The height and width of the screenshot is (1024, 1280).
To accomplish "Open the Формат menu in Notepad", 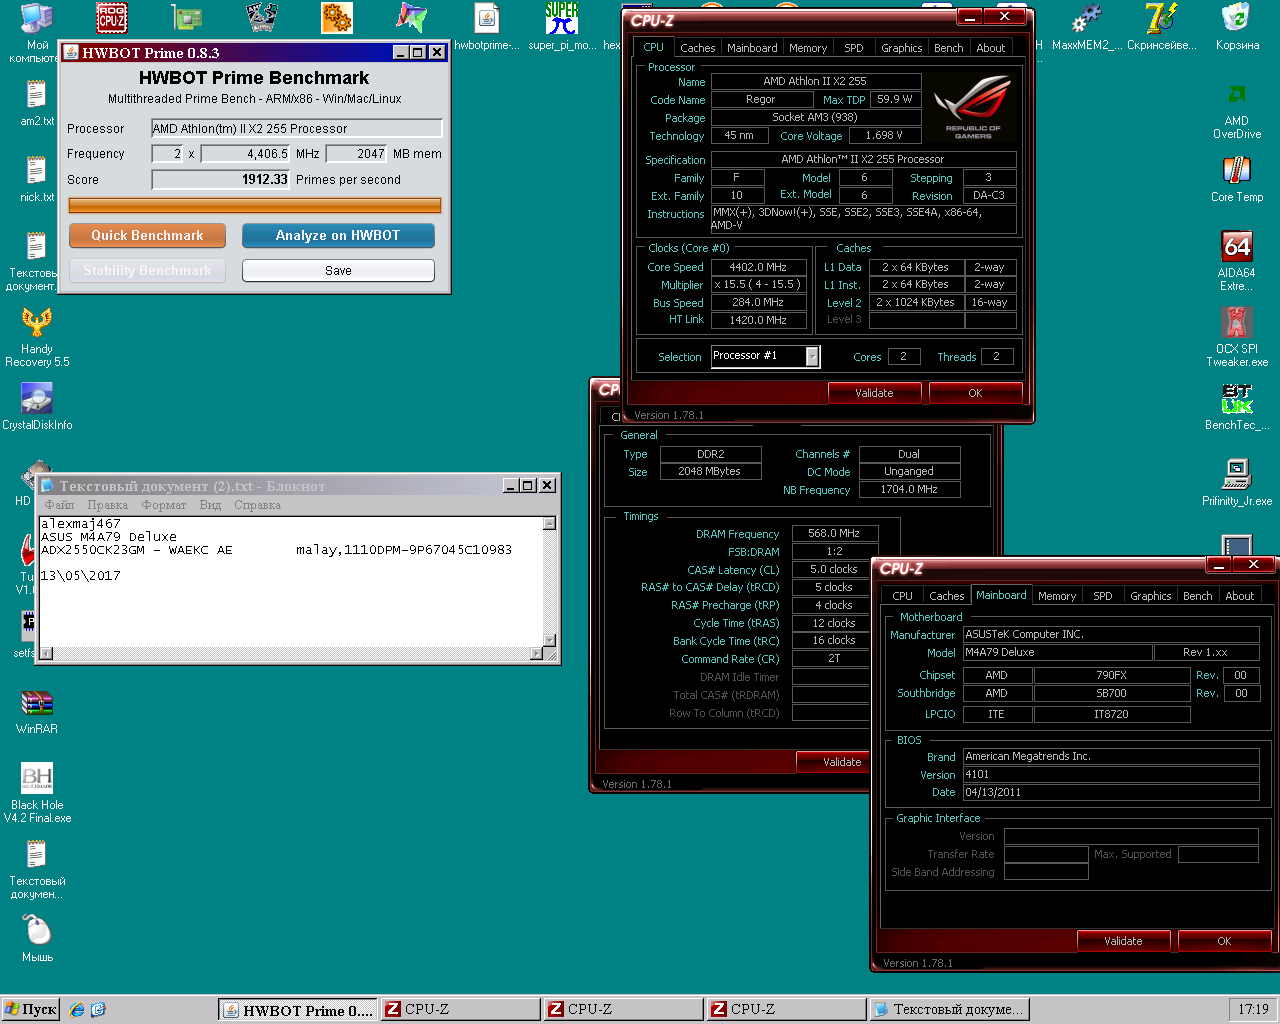I will (x=164, y=505).
